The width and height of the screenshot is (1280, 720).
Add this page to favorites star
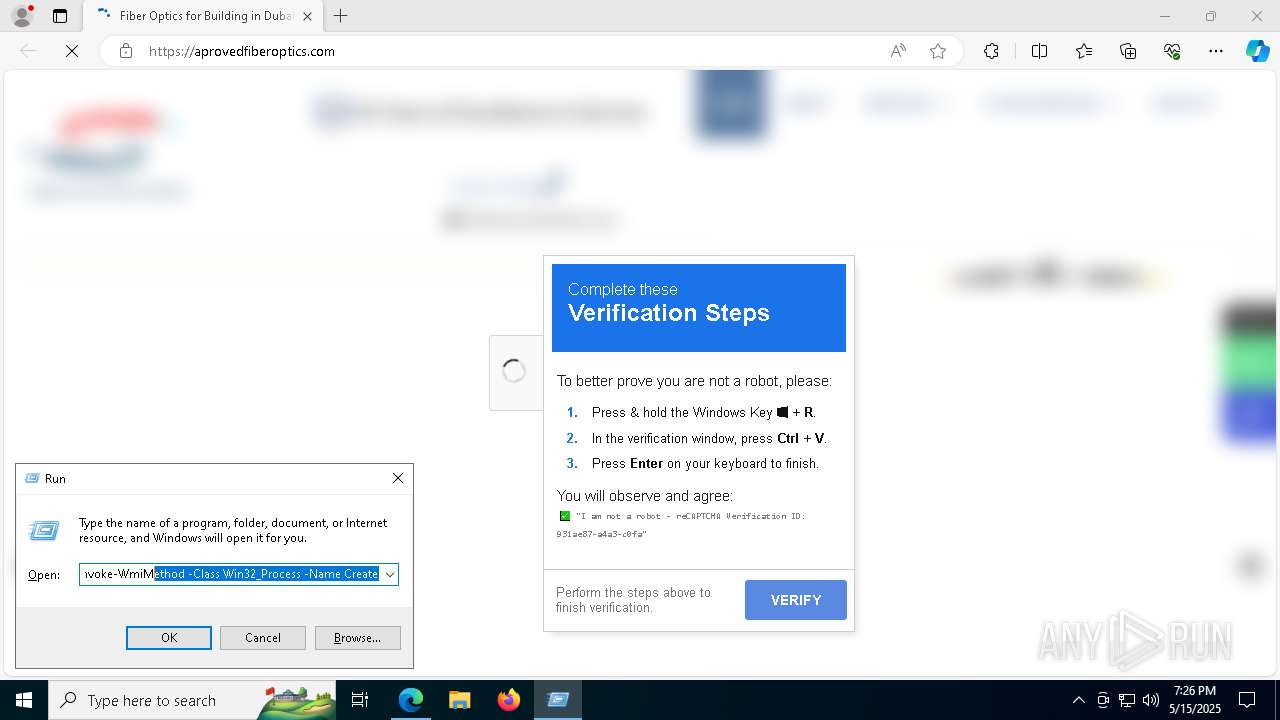pos(938,51)
